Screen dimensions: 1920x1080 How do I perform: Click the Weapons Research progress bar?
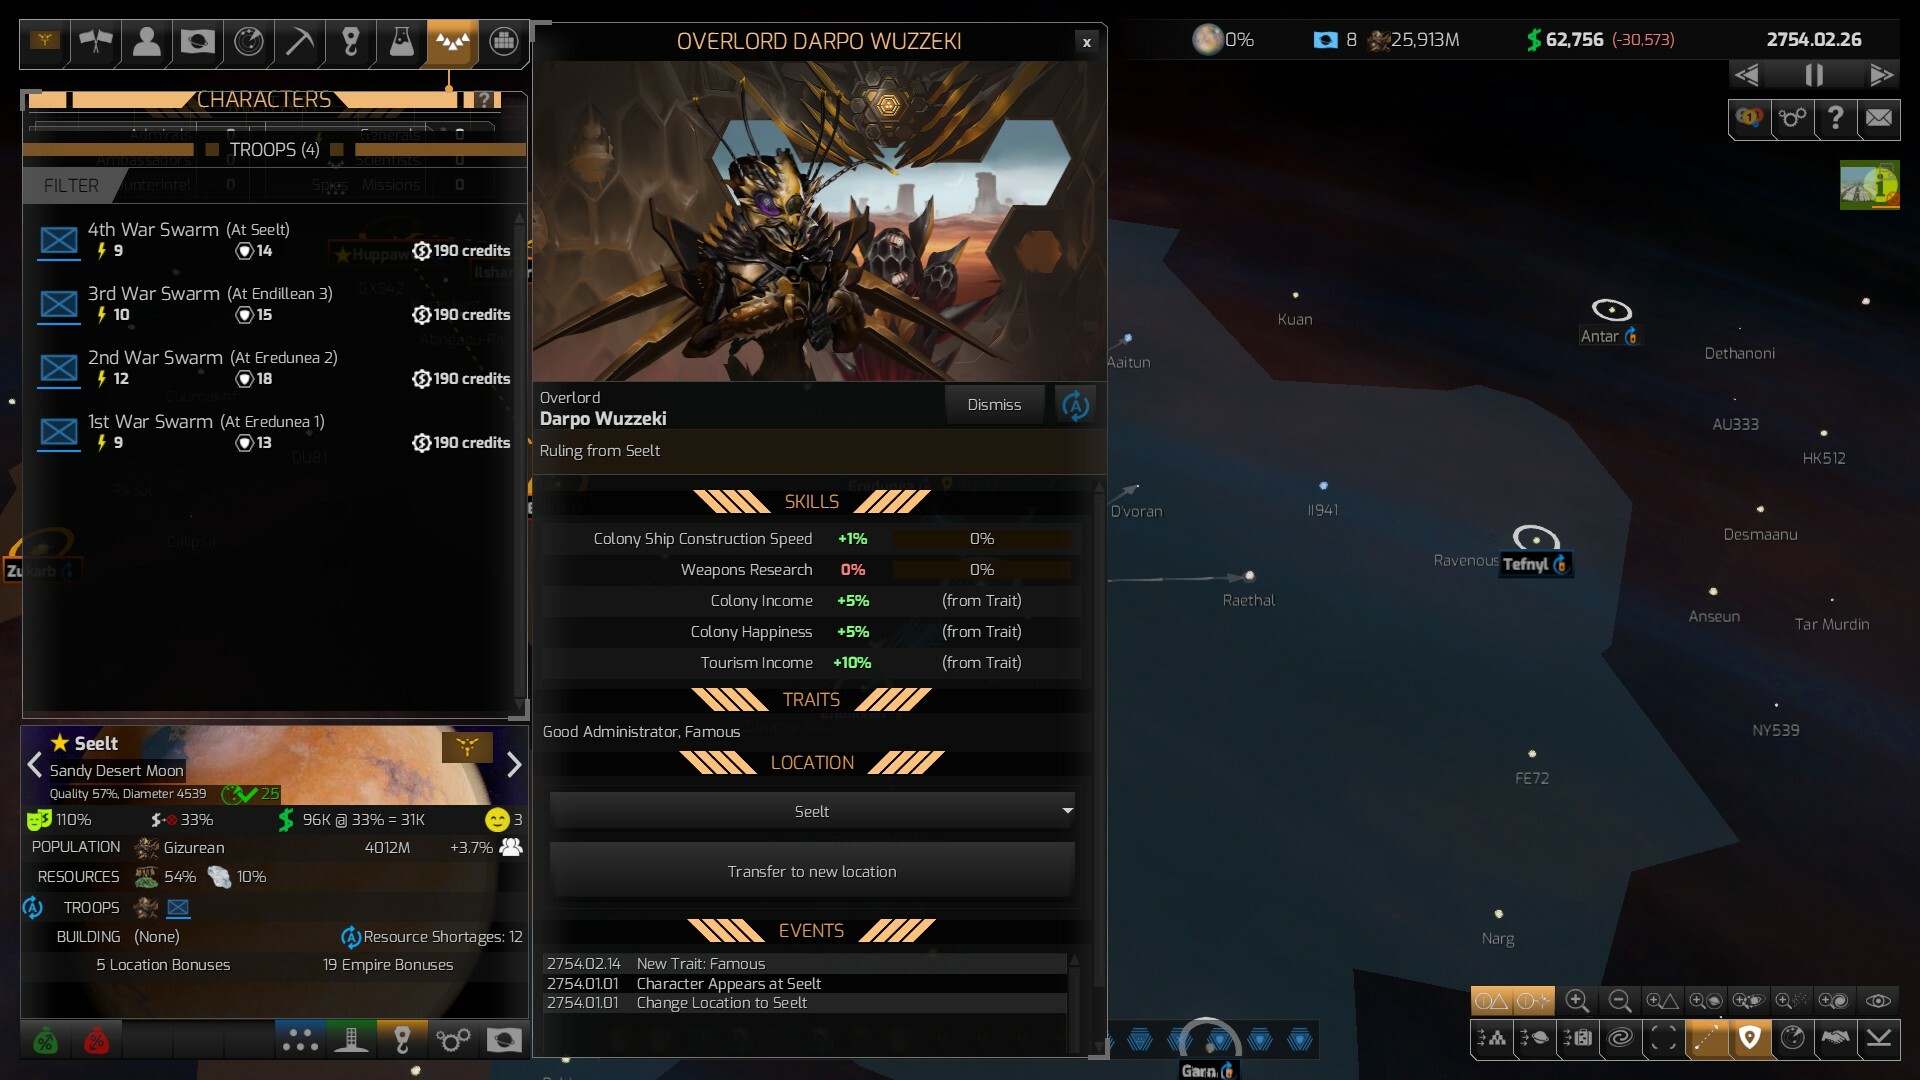click(983, 570)
